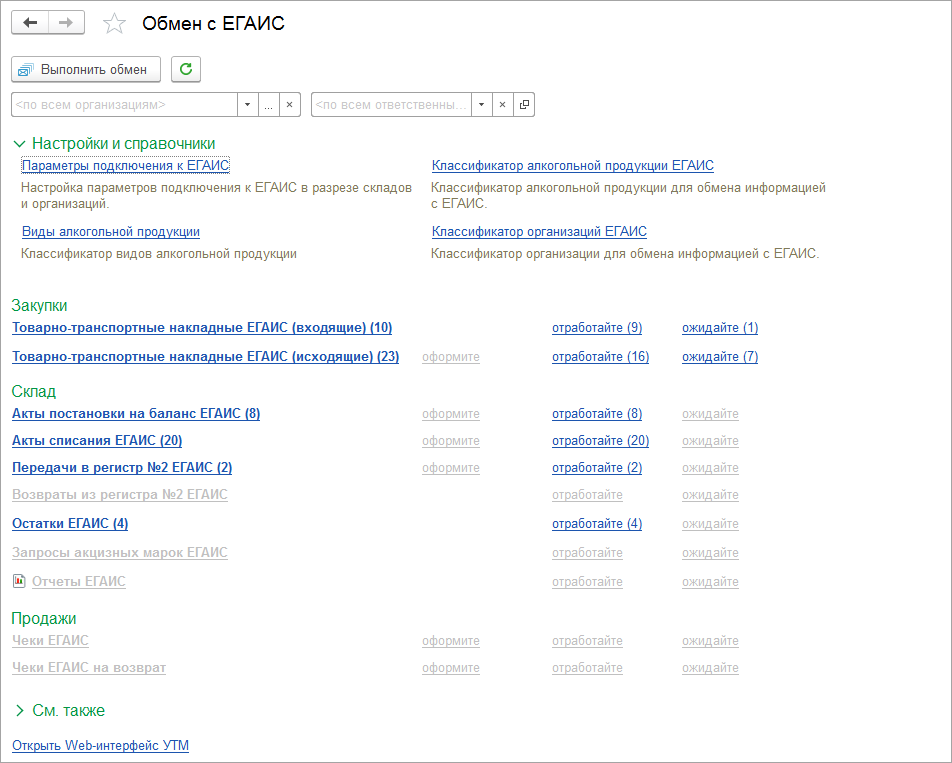Open Передачи в регистр №2 ЕГАИС (2)

click(122, 467)
